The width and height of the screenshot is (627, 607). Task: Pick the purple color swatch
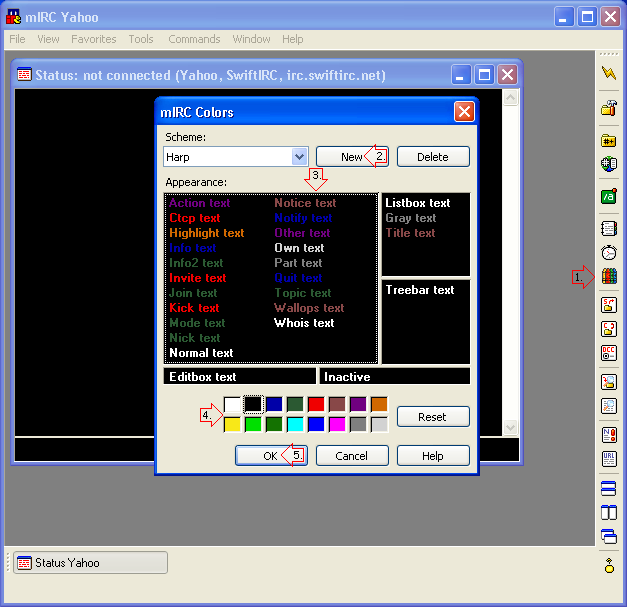358,404
